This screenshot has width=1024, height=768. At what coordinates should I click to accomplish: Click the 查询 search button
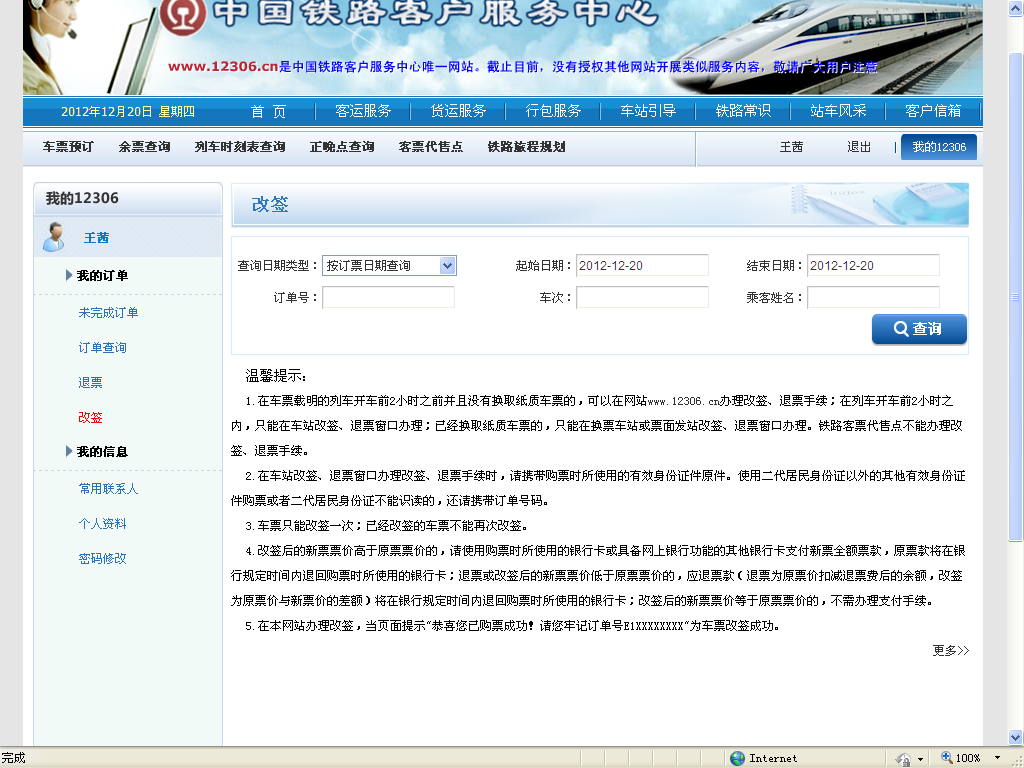pyautogui.click(x=919, y=328)
